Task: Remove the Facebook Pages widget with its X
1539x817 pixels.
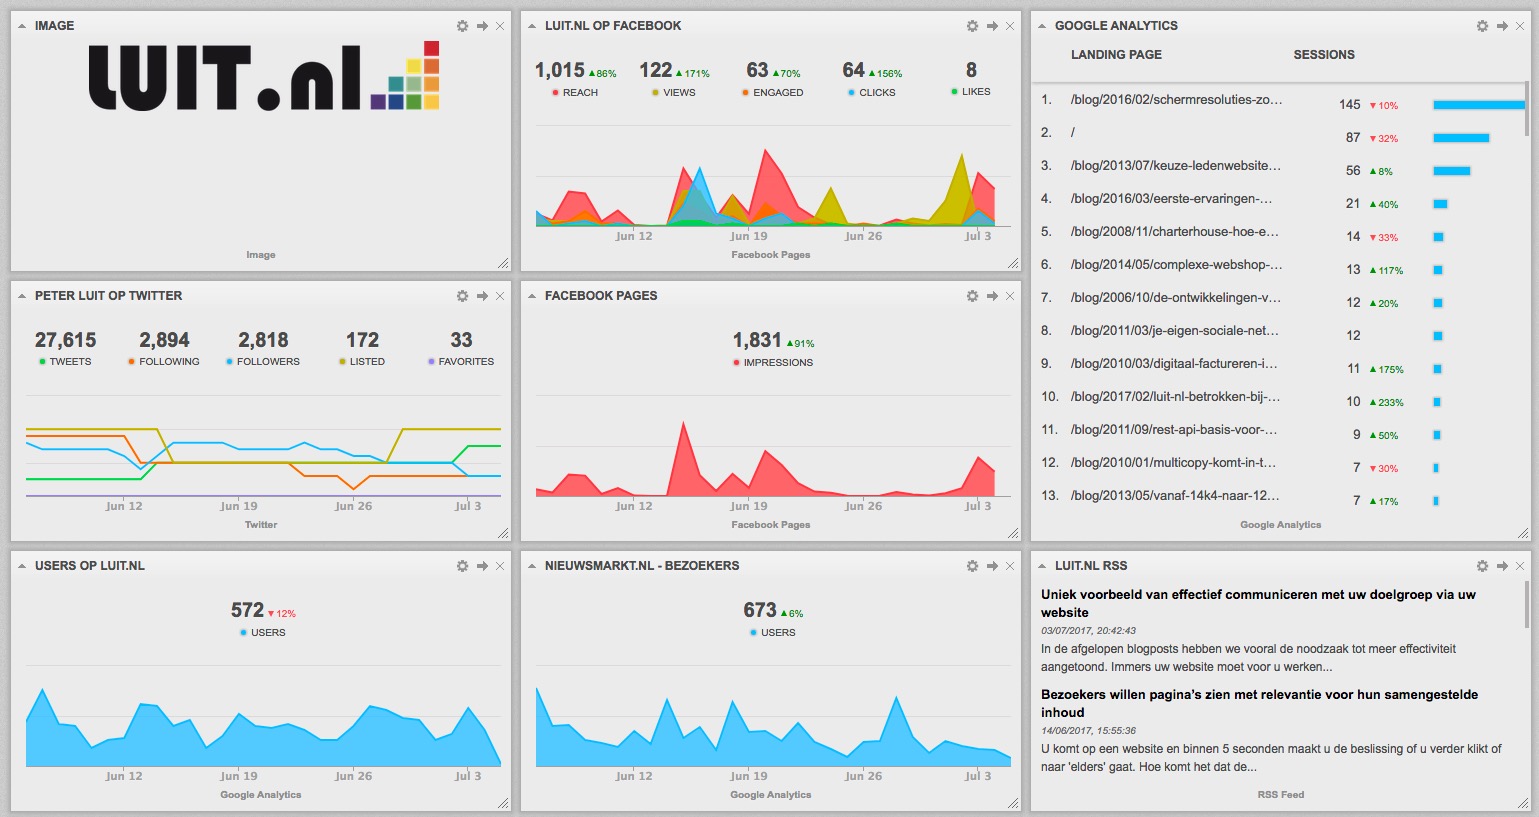Action: [x=1010, y=296]
